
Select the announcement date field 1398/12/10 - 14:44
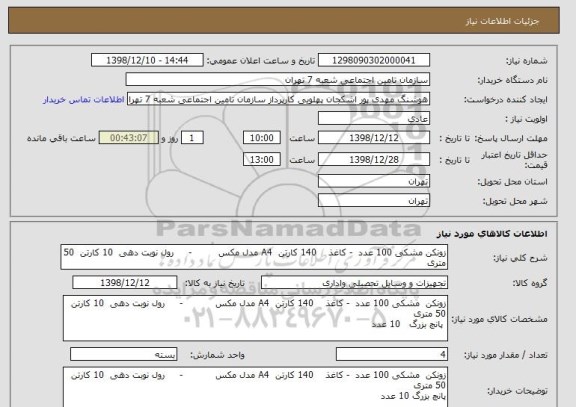point(147,60)
